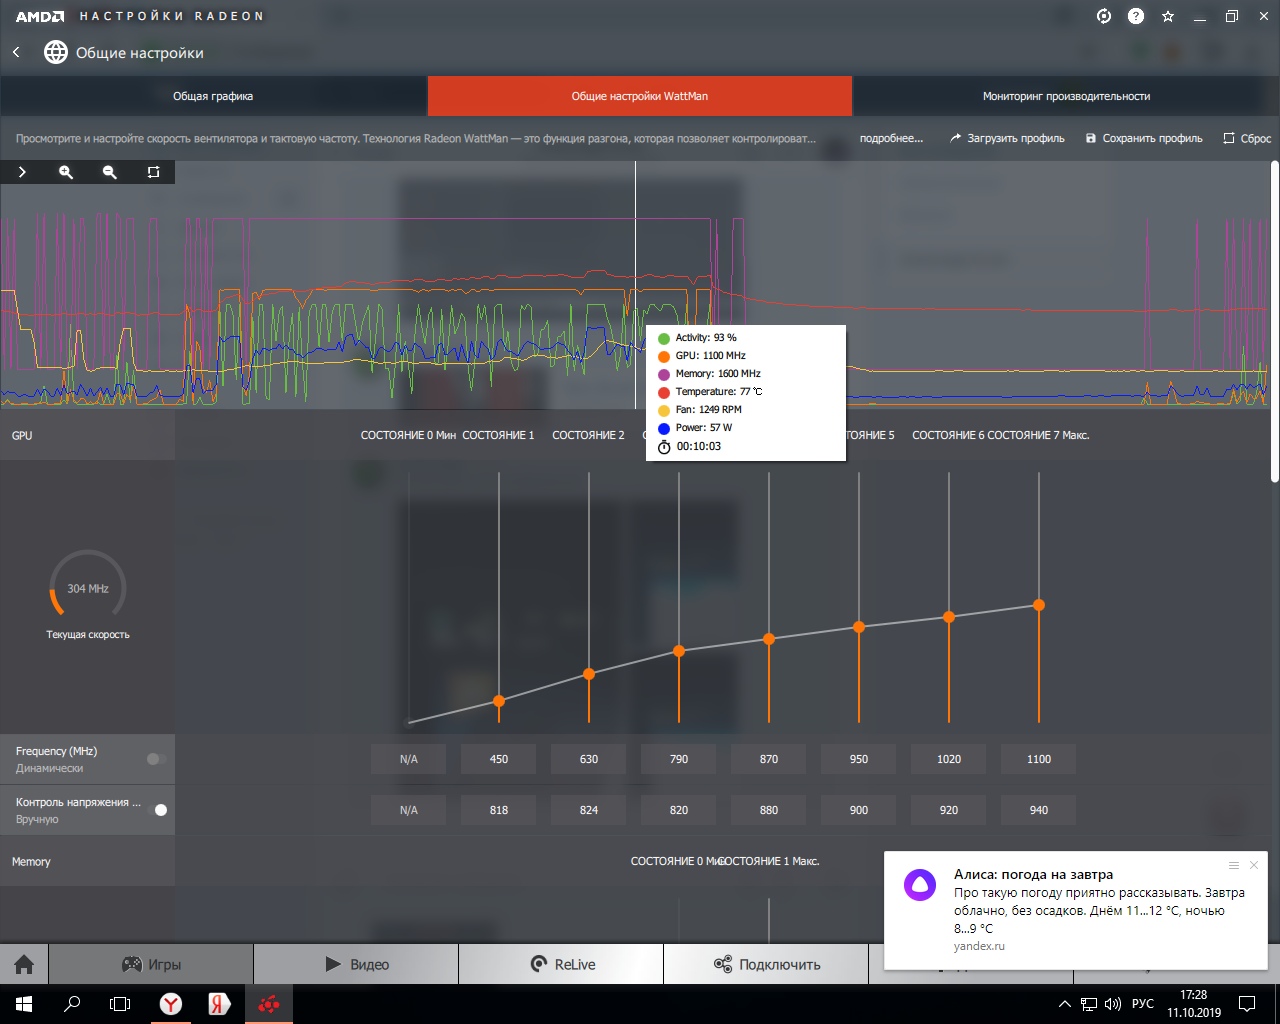The height and width of the screenshot is (1024, 1280).
Task: Click the Radeon Settings taskbar icon
Action: pos(268,1004)
